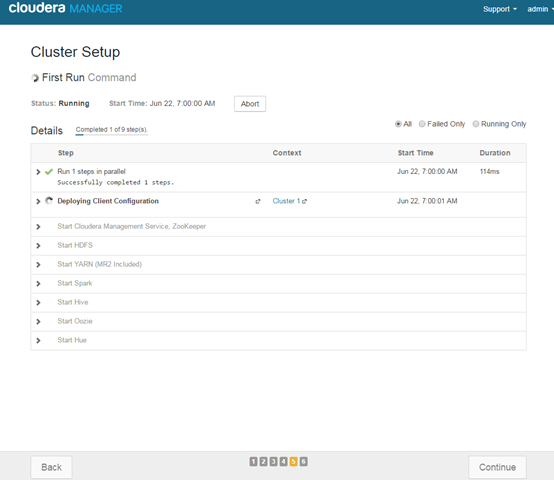Screen dimensions: 554x480
Task: Click the 'Start Spark' step label
Action: 75,283
